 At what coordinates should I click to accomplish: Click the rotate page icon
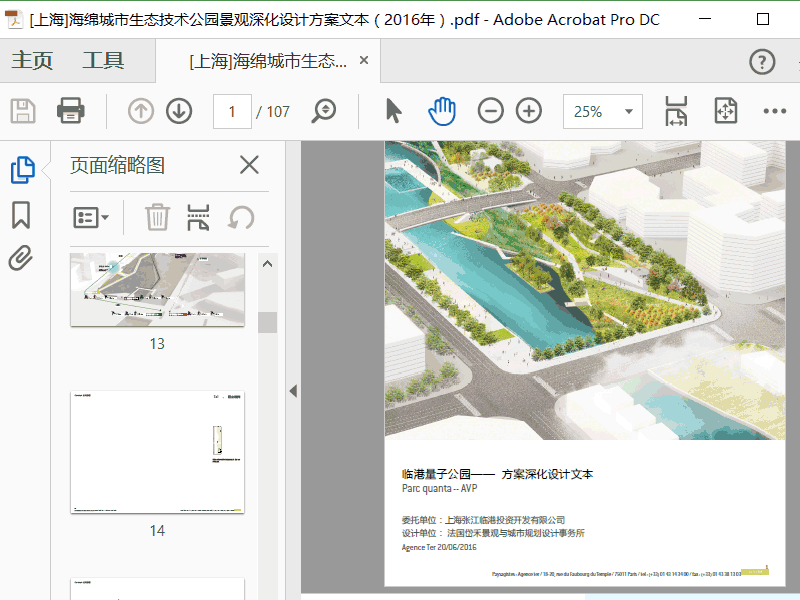pos(241,218)
